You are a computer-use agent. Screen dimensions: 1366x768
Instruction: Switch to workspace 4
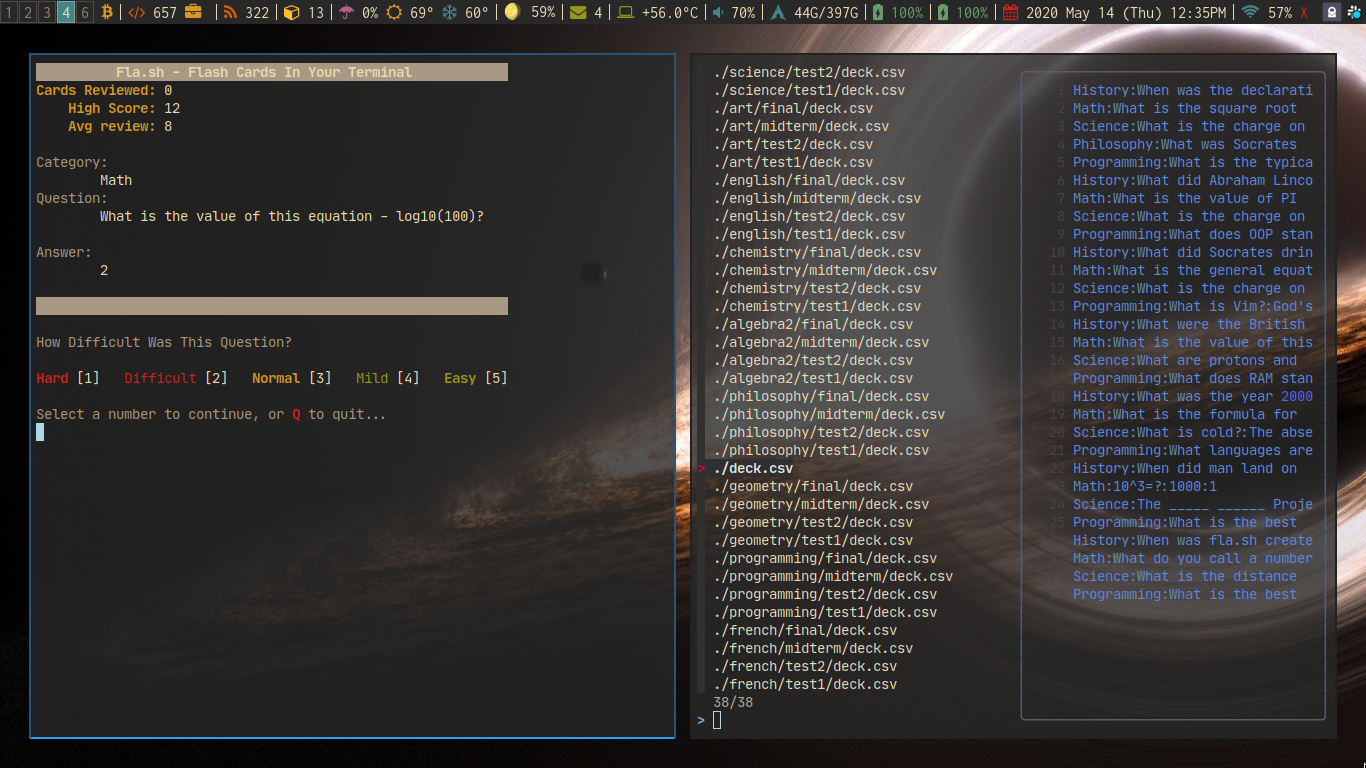(x=65, y=12)
